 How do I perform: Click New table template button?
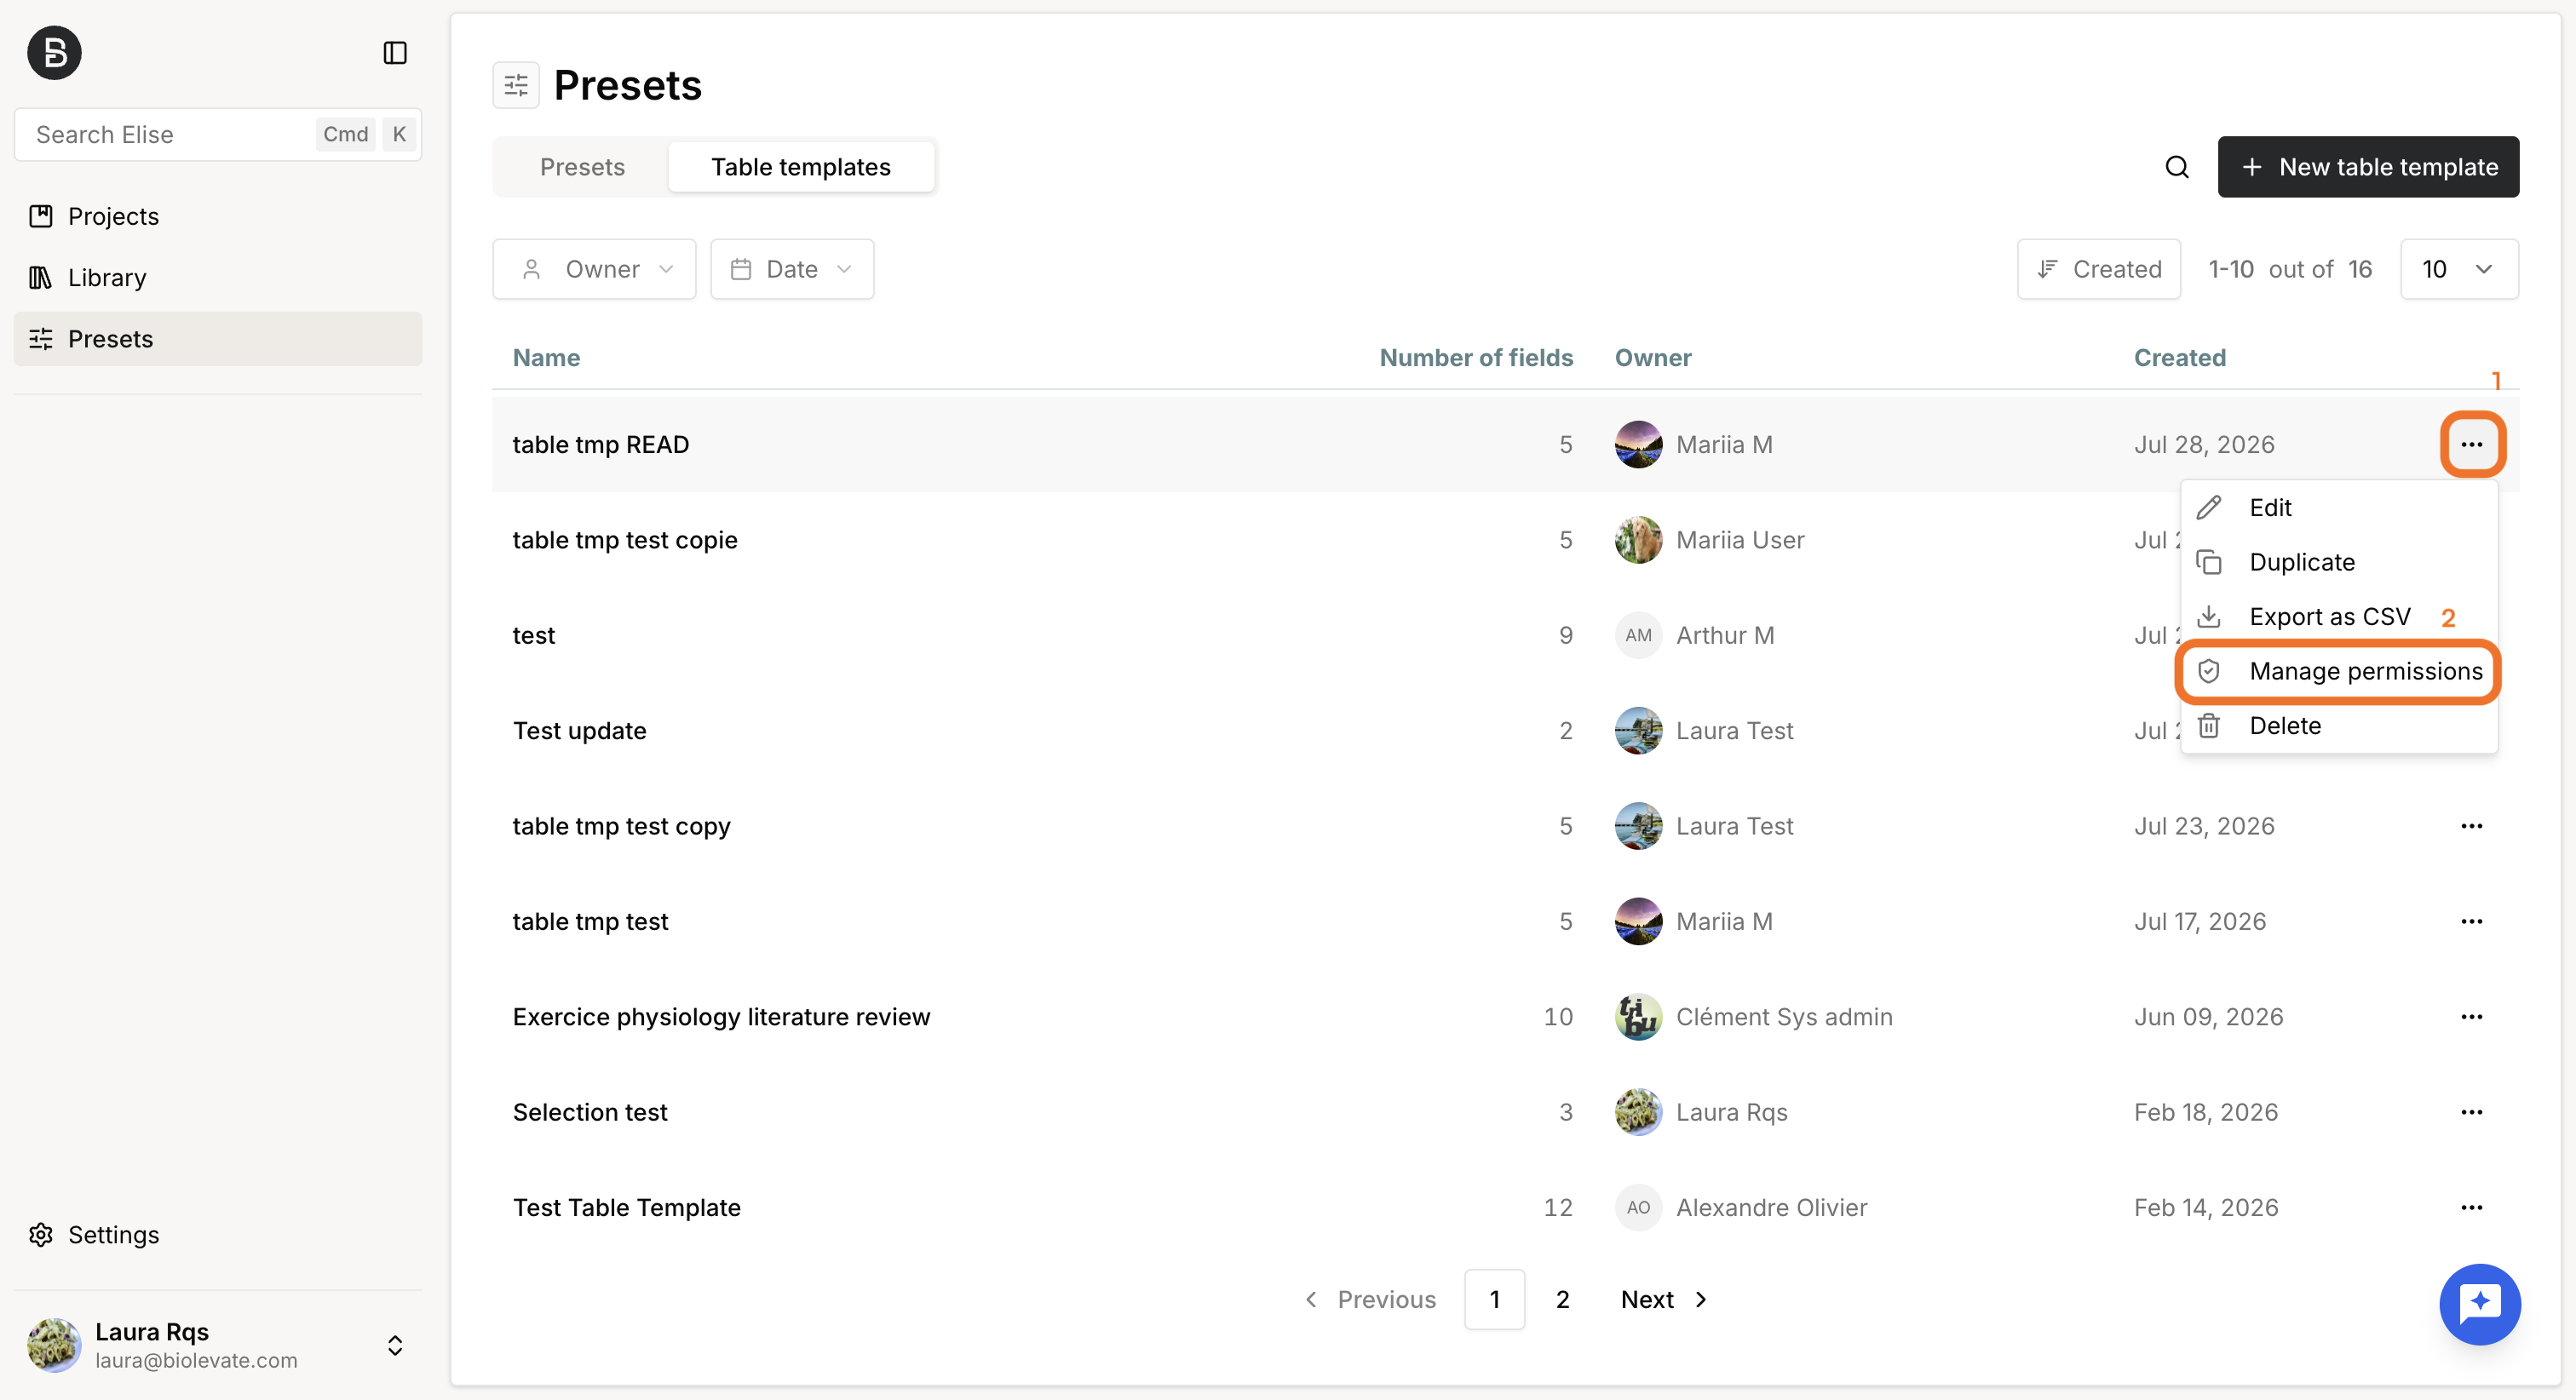(x=2368, y=167)
